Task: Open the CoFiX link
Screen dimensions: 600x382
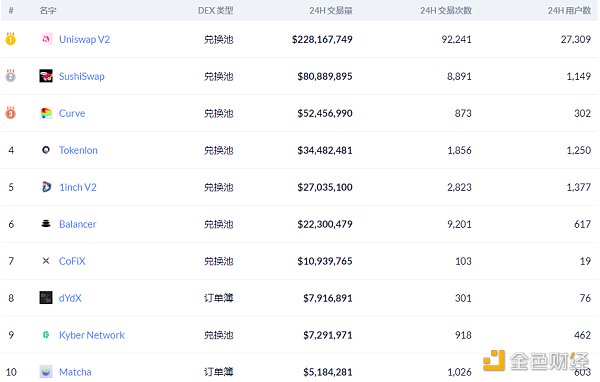Action: [x=72, y=261]
